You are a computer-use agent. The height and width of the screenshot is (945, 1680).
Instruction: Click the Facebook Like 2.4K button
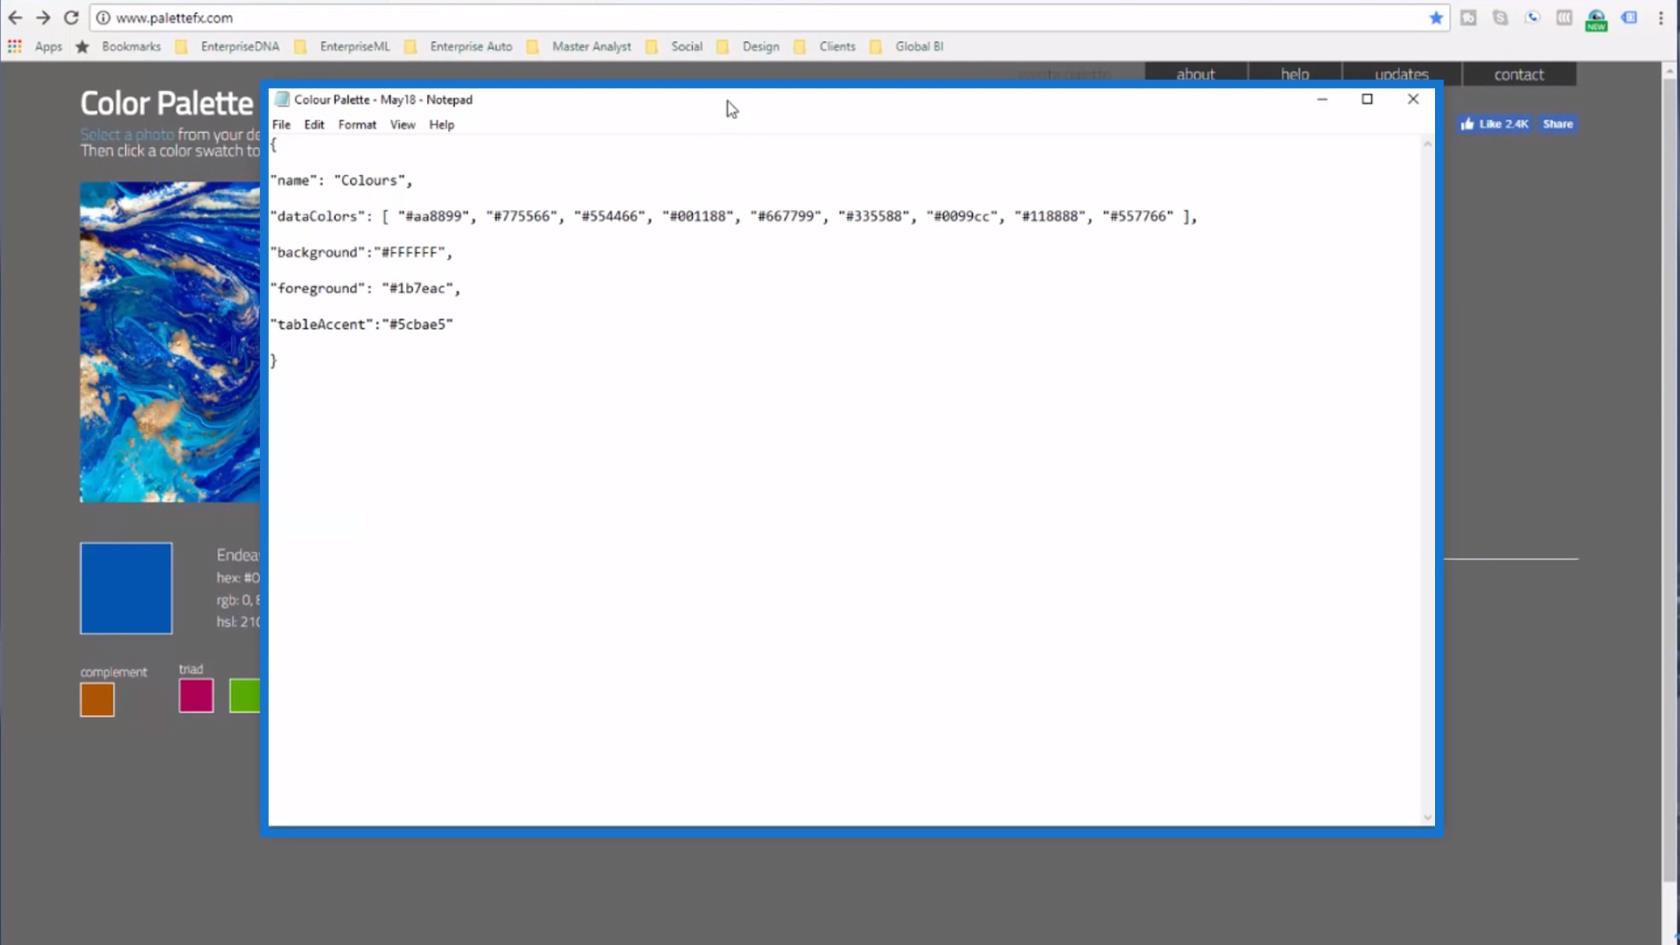pos(1494,124)
